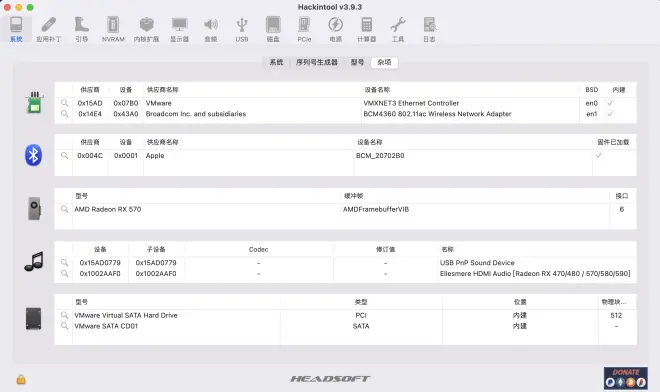The height and width of the screenshot is (392, 660).
Task: Toggle the 内建 checkbox for en0
Action: (609, 103)
